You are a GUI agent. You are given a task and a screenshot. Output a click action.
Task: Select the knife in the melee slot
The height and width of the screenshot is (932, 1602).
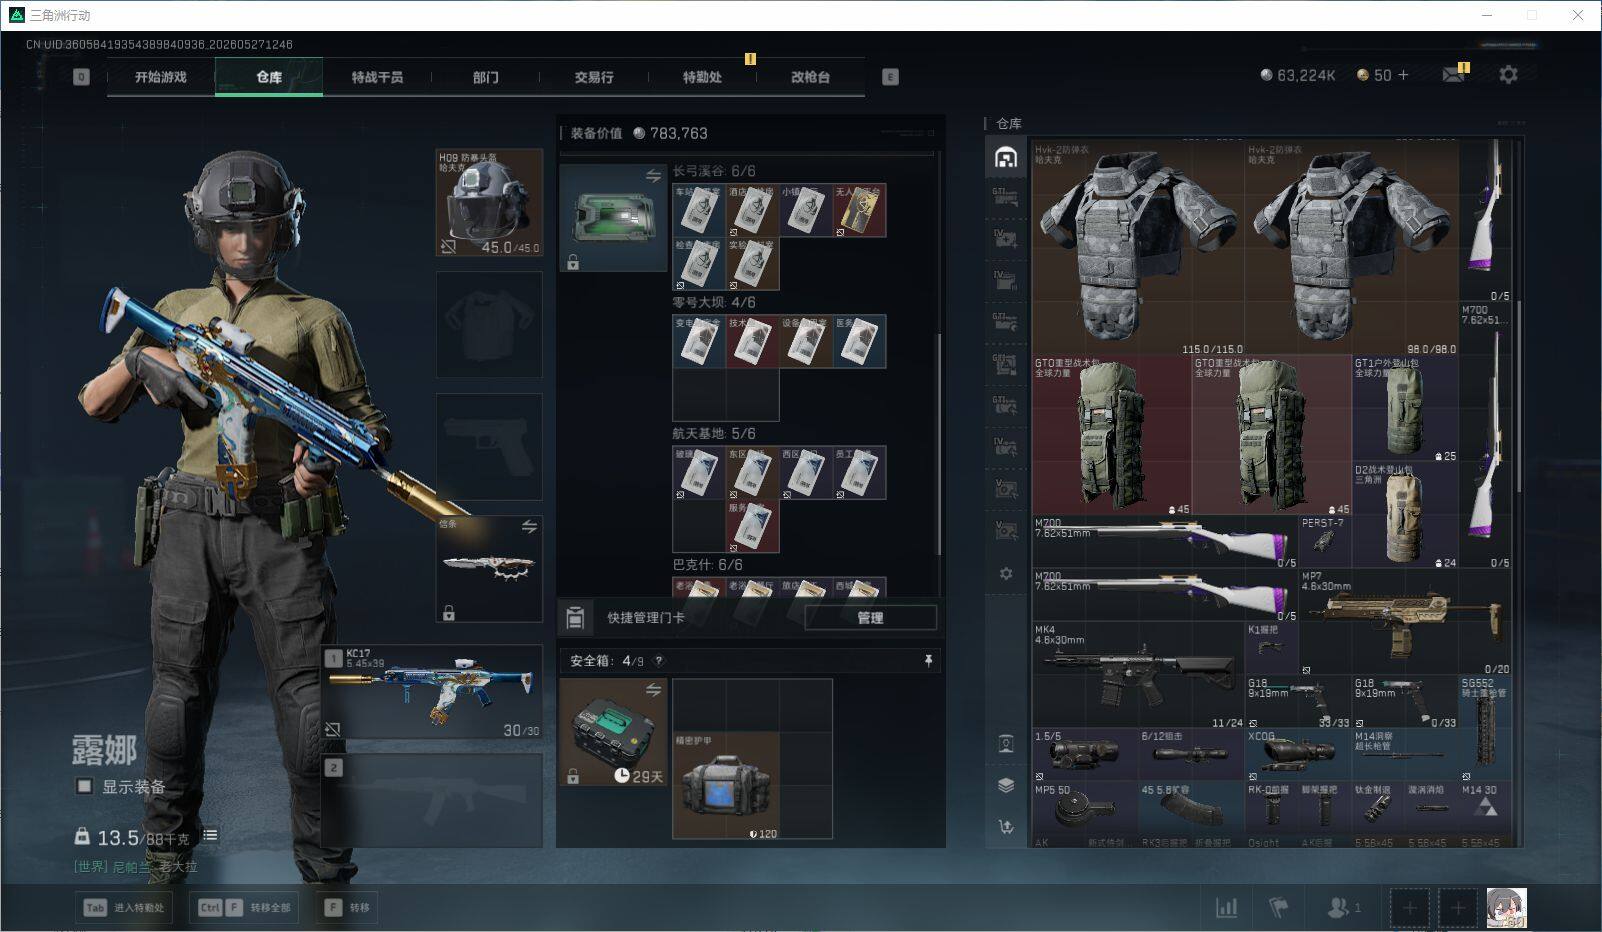pyautogui.click(x=489, y=568)
